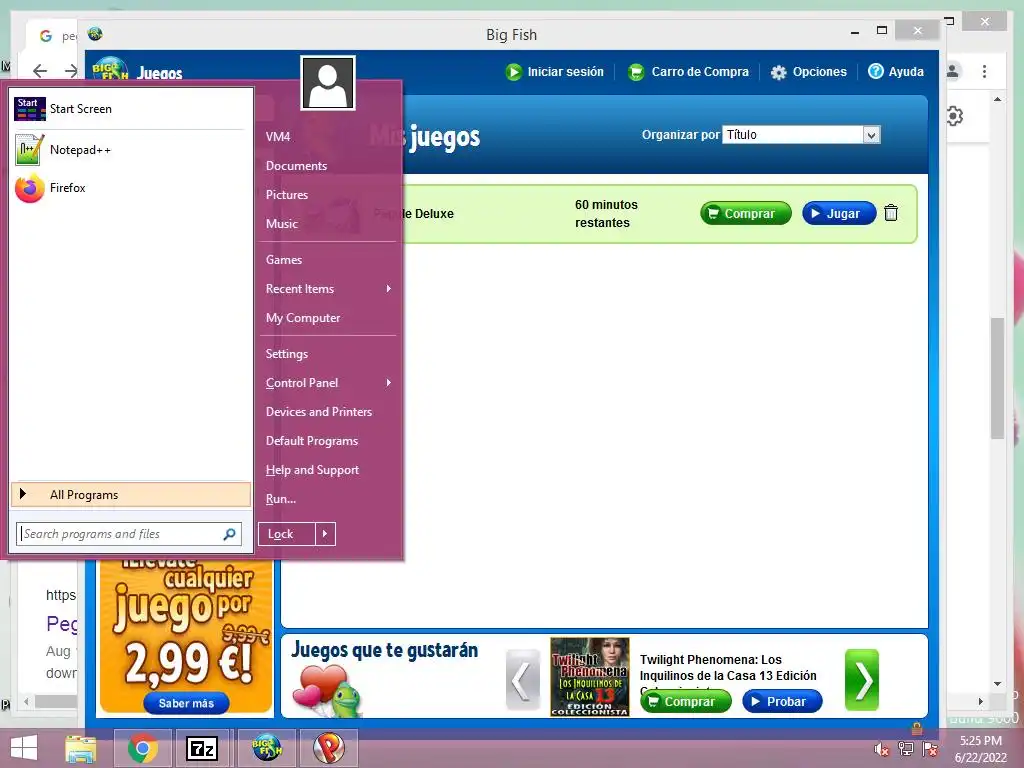Click Chrome profile avatar icon

(953, 71)
